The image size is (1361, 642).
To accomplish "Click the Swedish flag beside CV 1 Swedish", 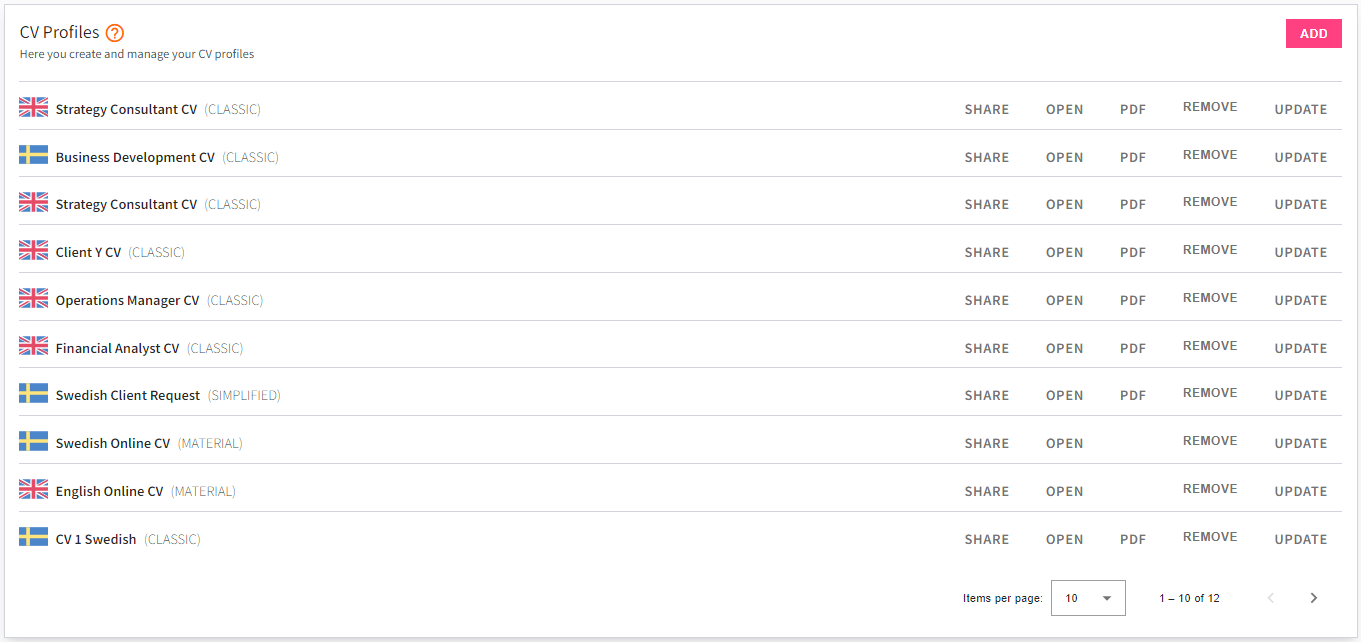I will coord(33,537).
